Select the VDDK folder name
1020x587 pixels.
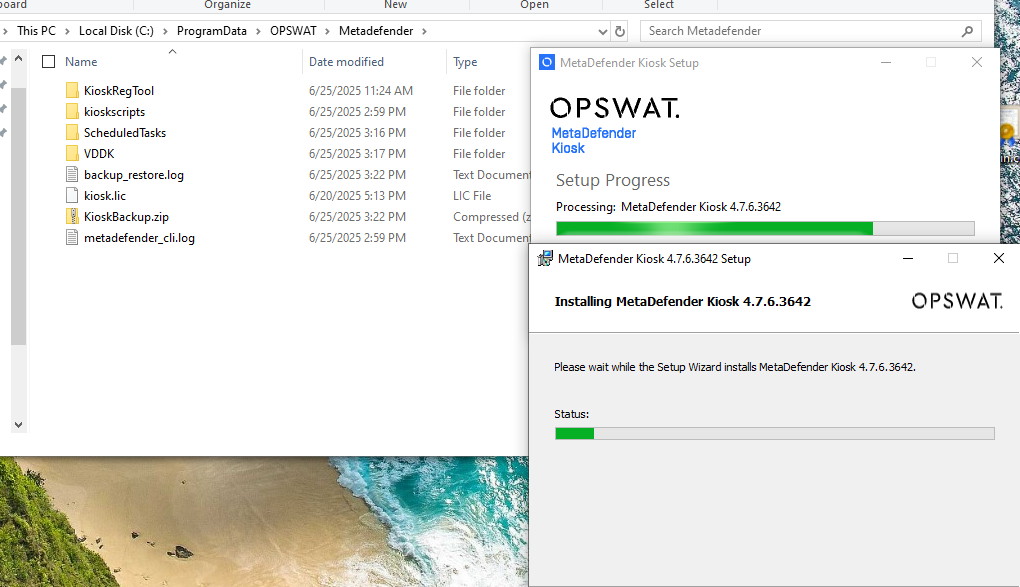[x=99, y=154]
